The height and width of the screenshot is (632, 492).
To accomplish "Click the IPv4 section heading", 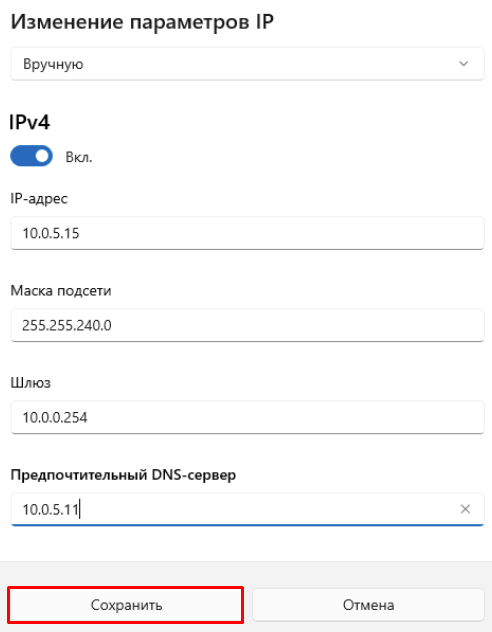I will [29, 122].
